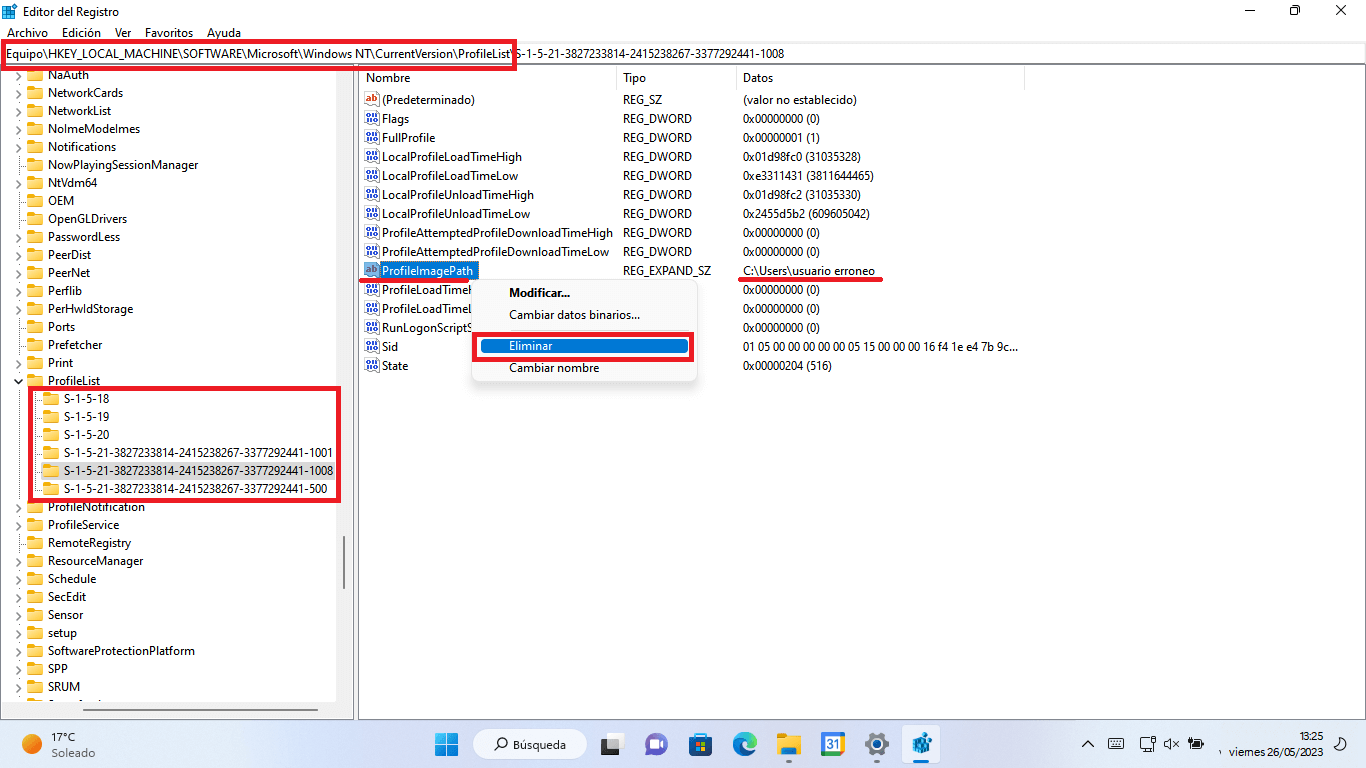
Task: Open the Ayuda menu
Action: 224,33
